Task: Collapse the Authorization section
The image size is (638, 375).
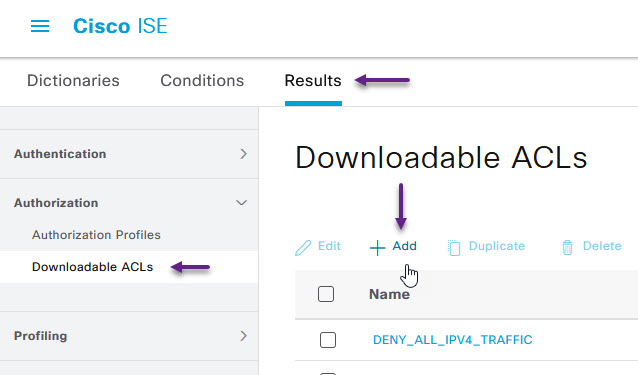Action: tap(129, 203)
